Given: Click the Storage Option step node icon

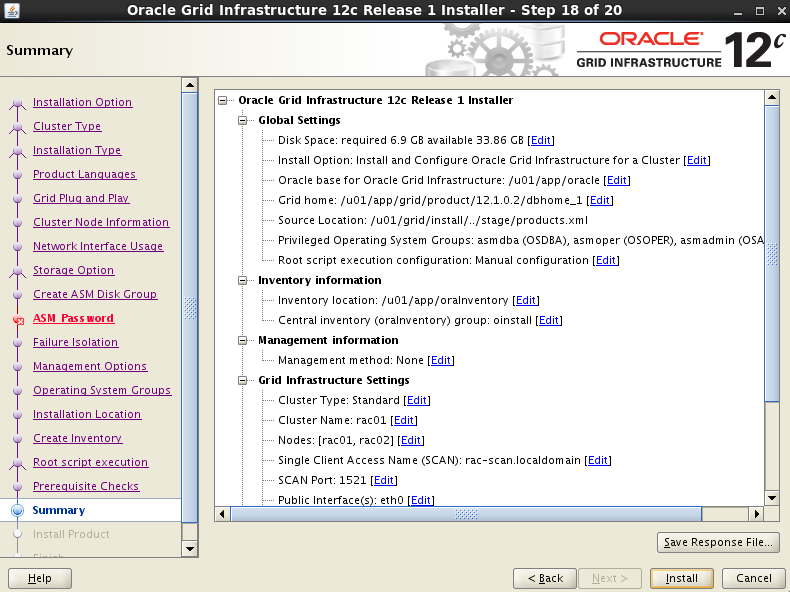Looking at the screenshot, I should tap(18, 271).
